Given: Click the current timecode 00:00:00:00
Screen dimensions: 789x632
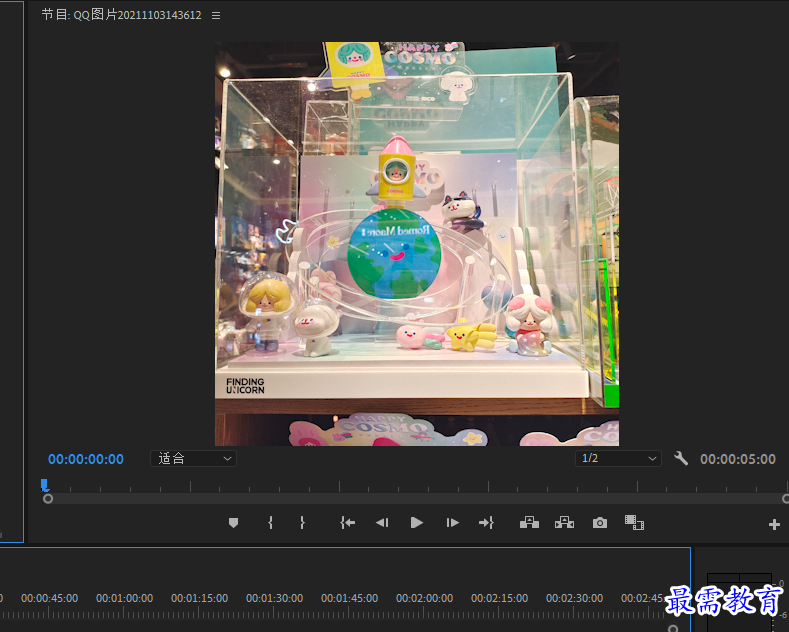Looking at the screenshot, I should [86, 459].
